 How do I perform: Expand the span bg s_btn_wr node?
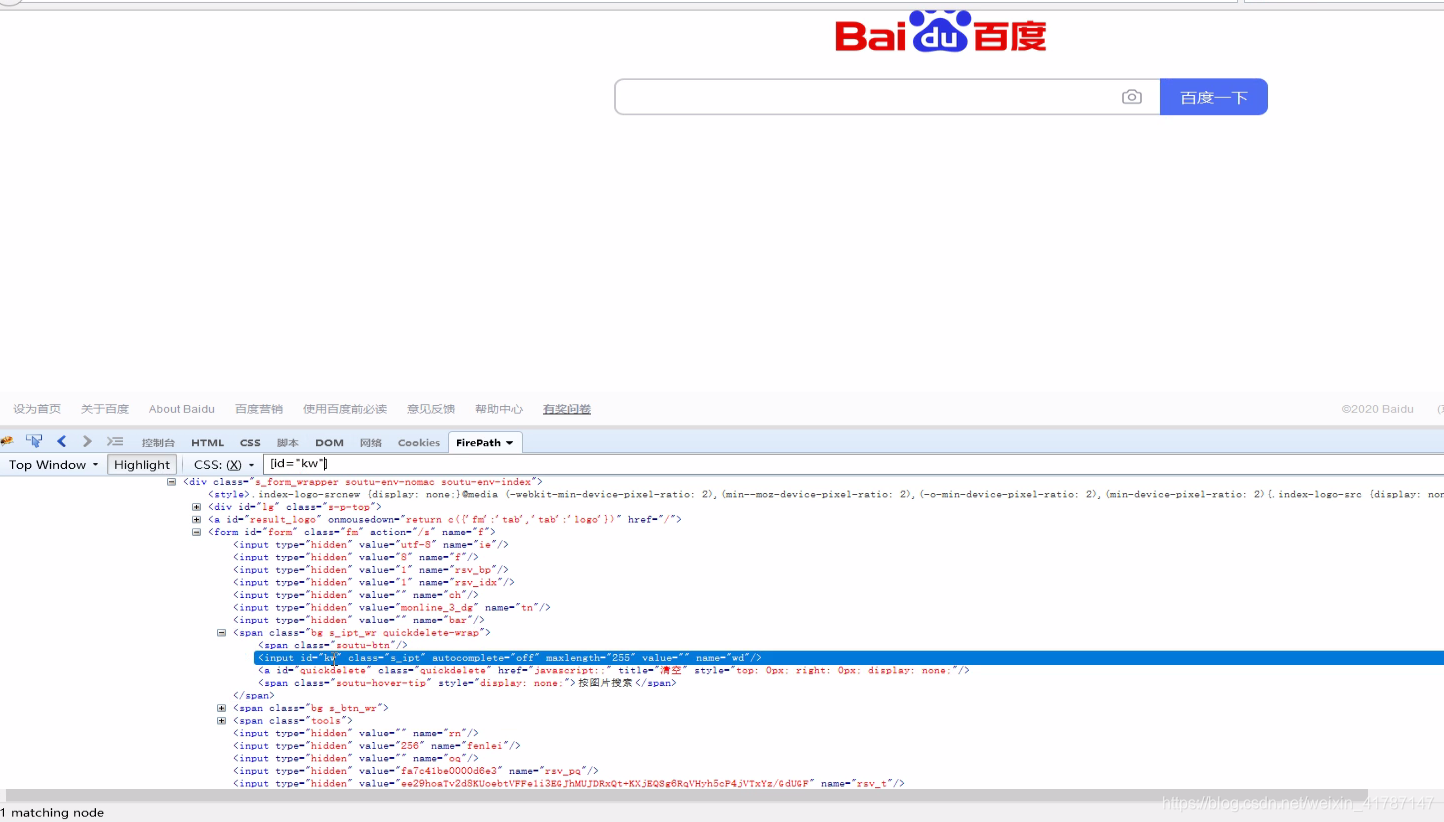pyautogui.click(x=222, y=708)
